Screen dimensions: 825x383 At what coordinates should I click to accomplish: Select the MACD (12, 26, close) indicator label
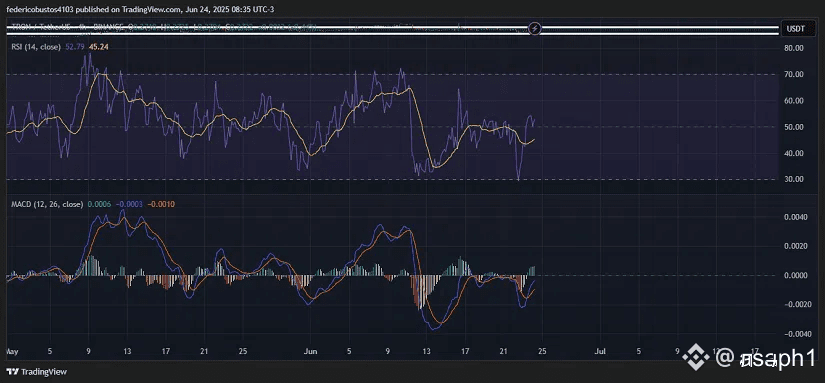point(47,204)
